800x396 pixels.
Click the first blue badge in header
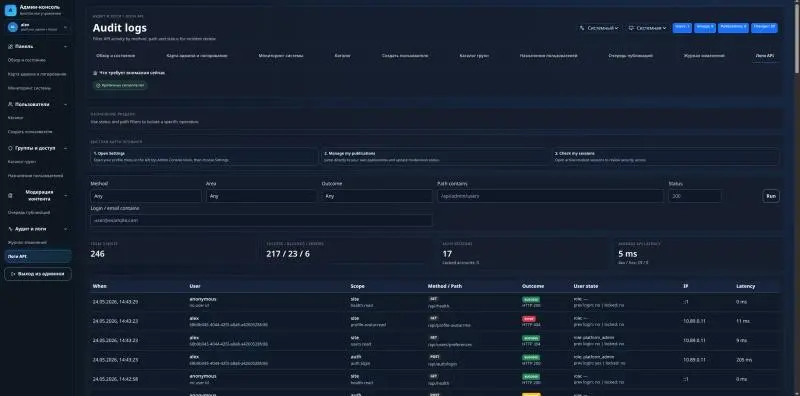682,28
